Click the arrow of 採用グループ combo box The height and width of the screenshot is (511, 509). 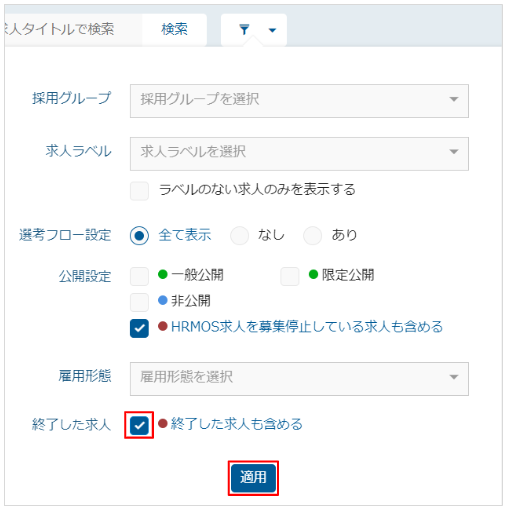[453, 99]
